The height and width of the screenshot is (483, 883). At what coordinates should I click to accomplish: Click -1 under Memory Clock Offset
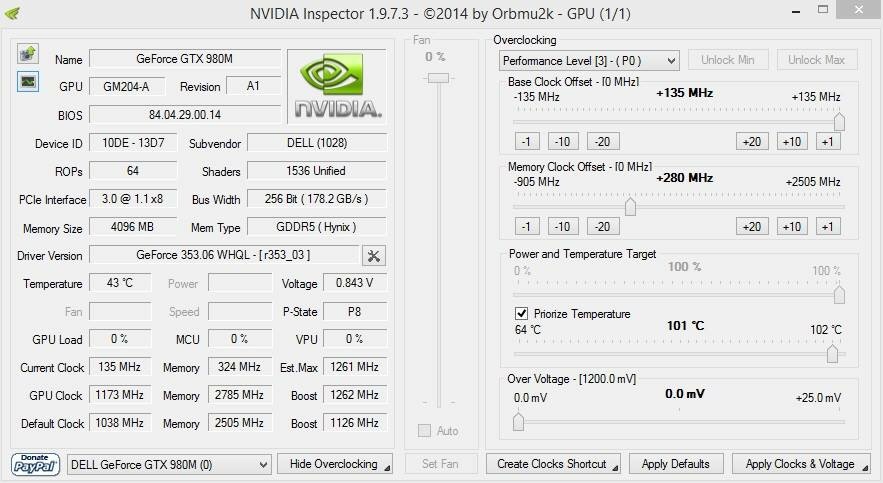(x=527, y=226)
